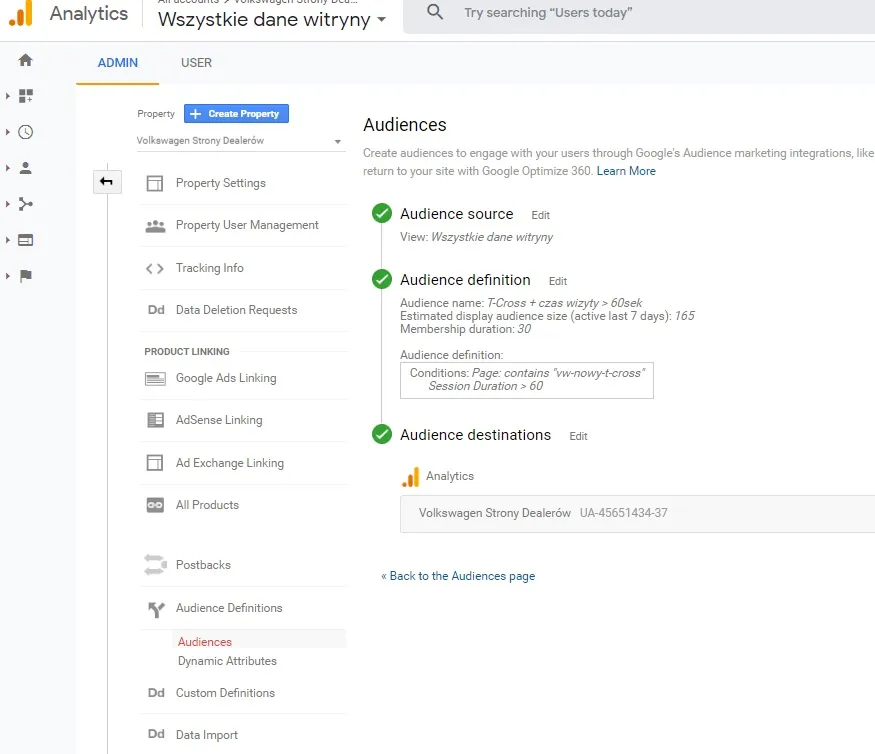Screen dimensions: 875x754
Task: Click the Tracking Info code brackets icon
Action: [155, 268]
